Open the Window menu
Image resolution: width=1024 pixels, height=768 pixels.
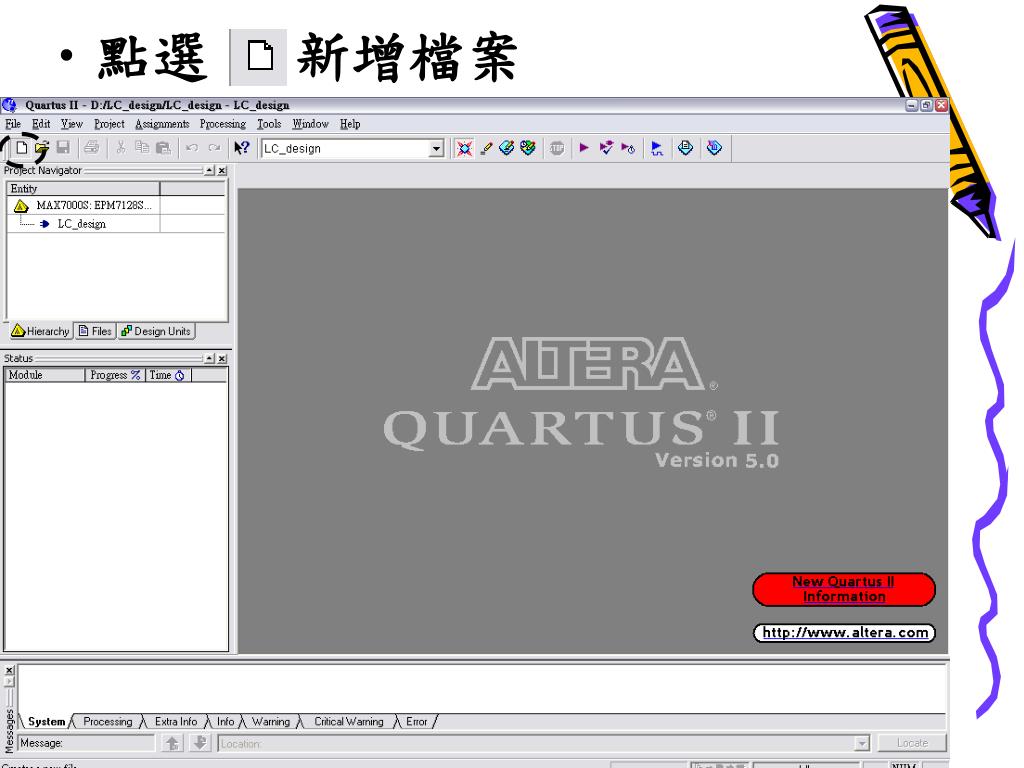pos(310,124)
